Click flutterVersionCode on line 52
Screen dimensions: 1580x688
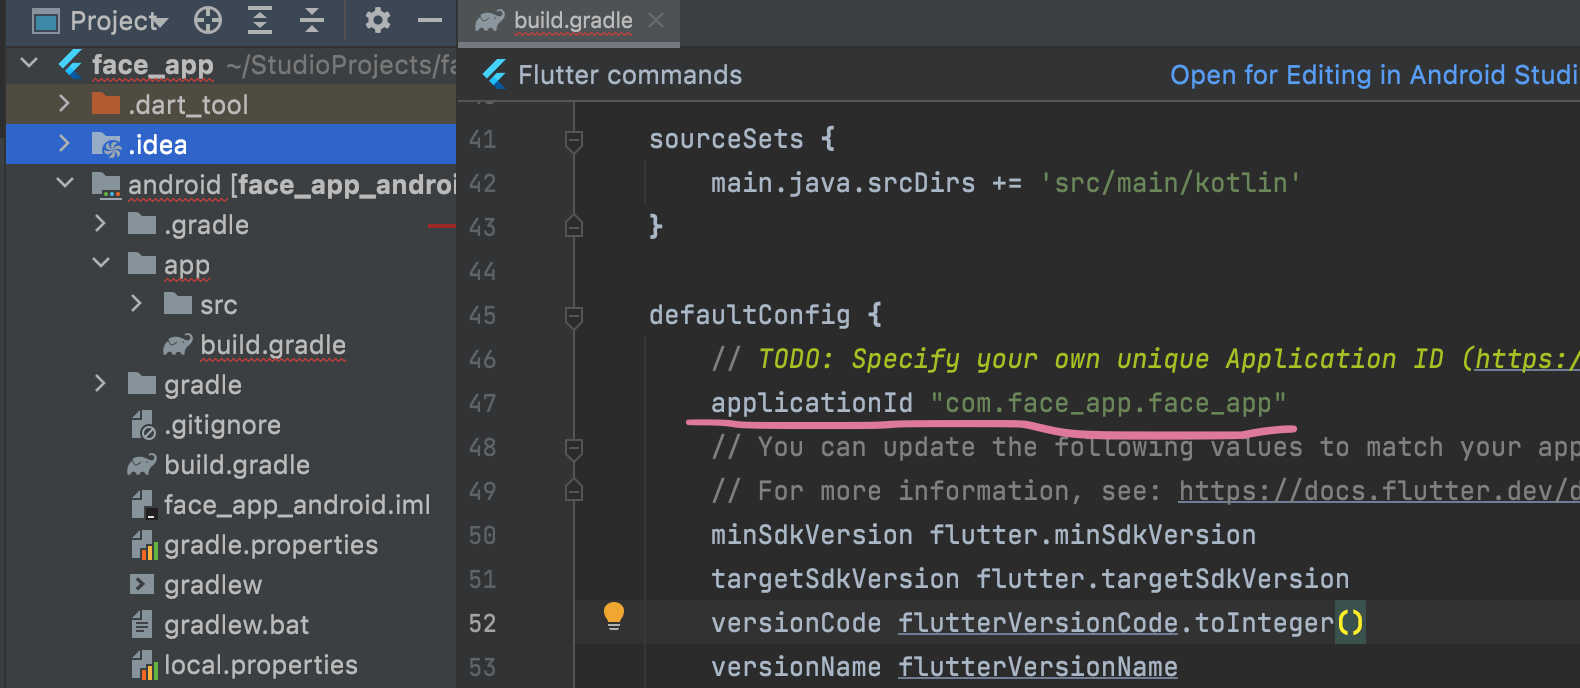pyautogui.click(x=1038, y=623)
